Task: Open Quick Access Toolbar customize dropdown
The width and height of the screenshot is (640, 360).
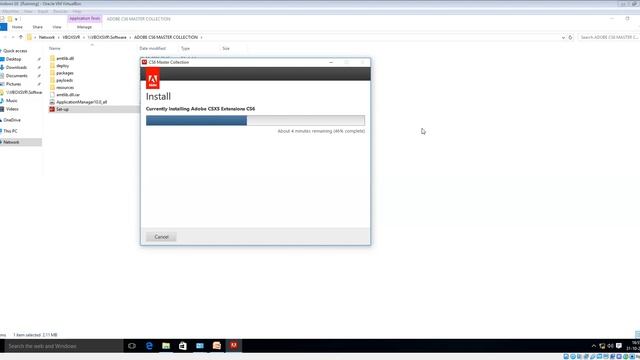Action: (x=16, y=19)
